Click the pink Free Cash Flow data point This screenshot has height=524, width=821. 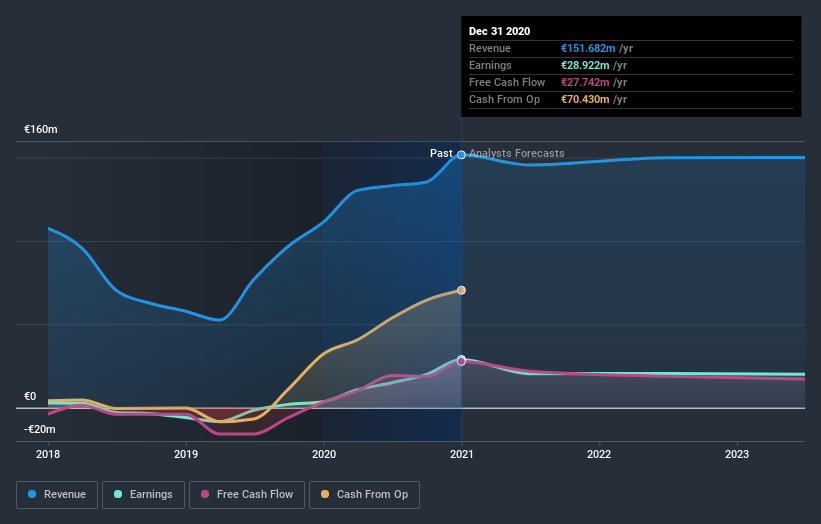coord(461,362)
